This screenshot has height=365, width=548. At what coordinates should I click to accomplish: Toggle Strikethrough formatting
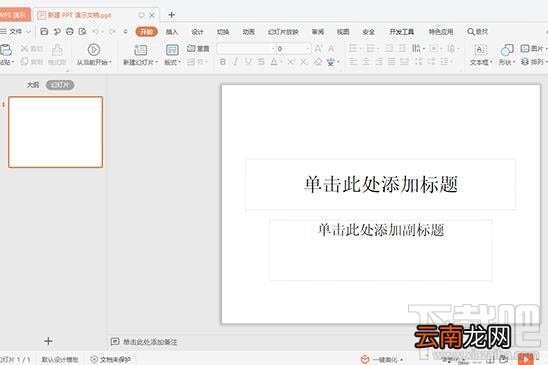point(261,62)
